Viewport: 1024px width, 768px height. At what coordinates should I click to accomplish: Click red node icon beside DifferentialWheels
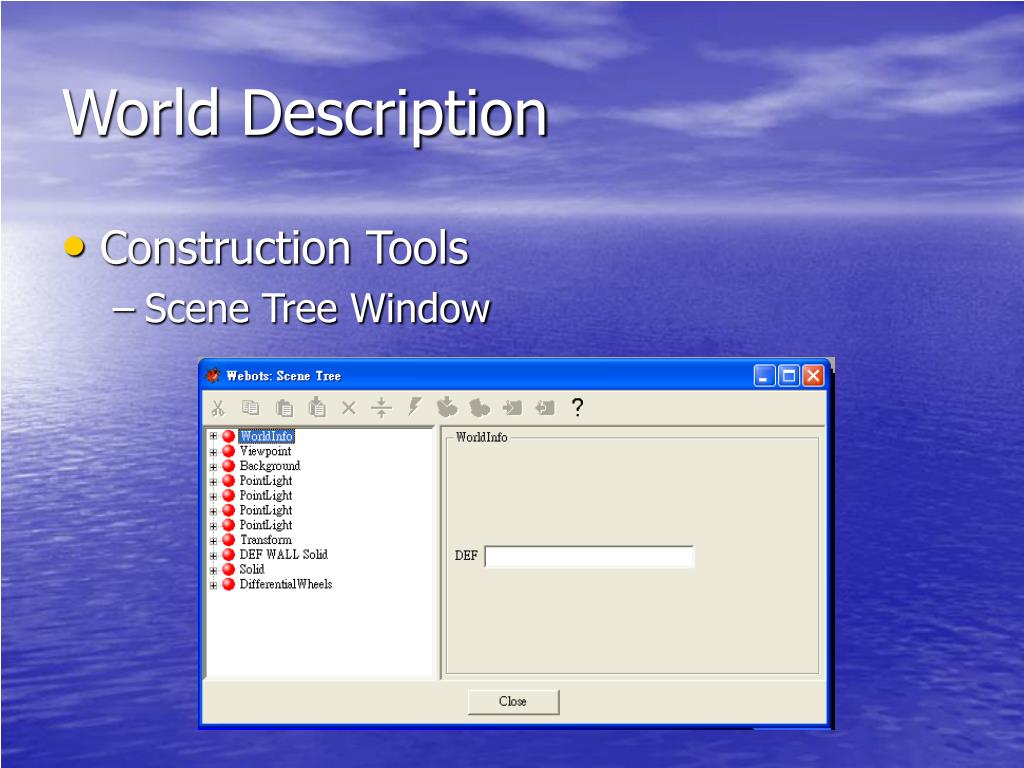pyautogui.click(x=228, y=584)
